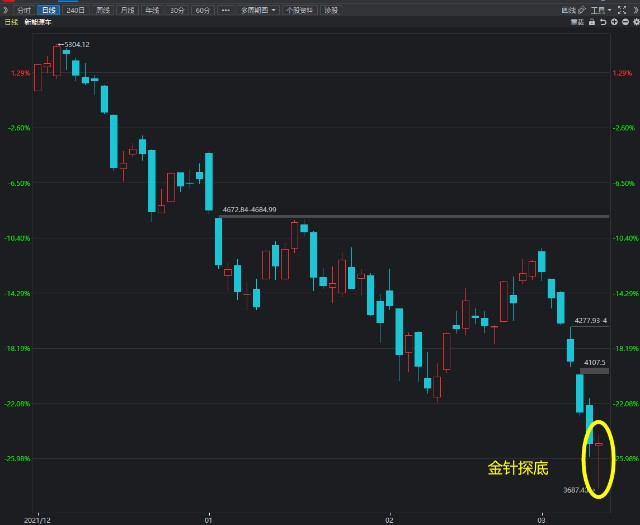
Task: Select the 周线 weekly period tab
Action: tap(102, 10)
